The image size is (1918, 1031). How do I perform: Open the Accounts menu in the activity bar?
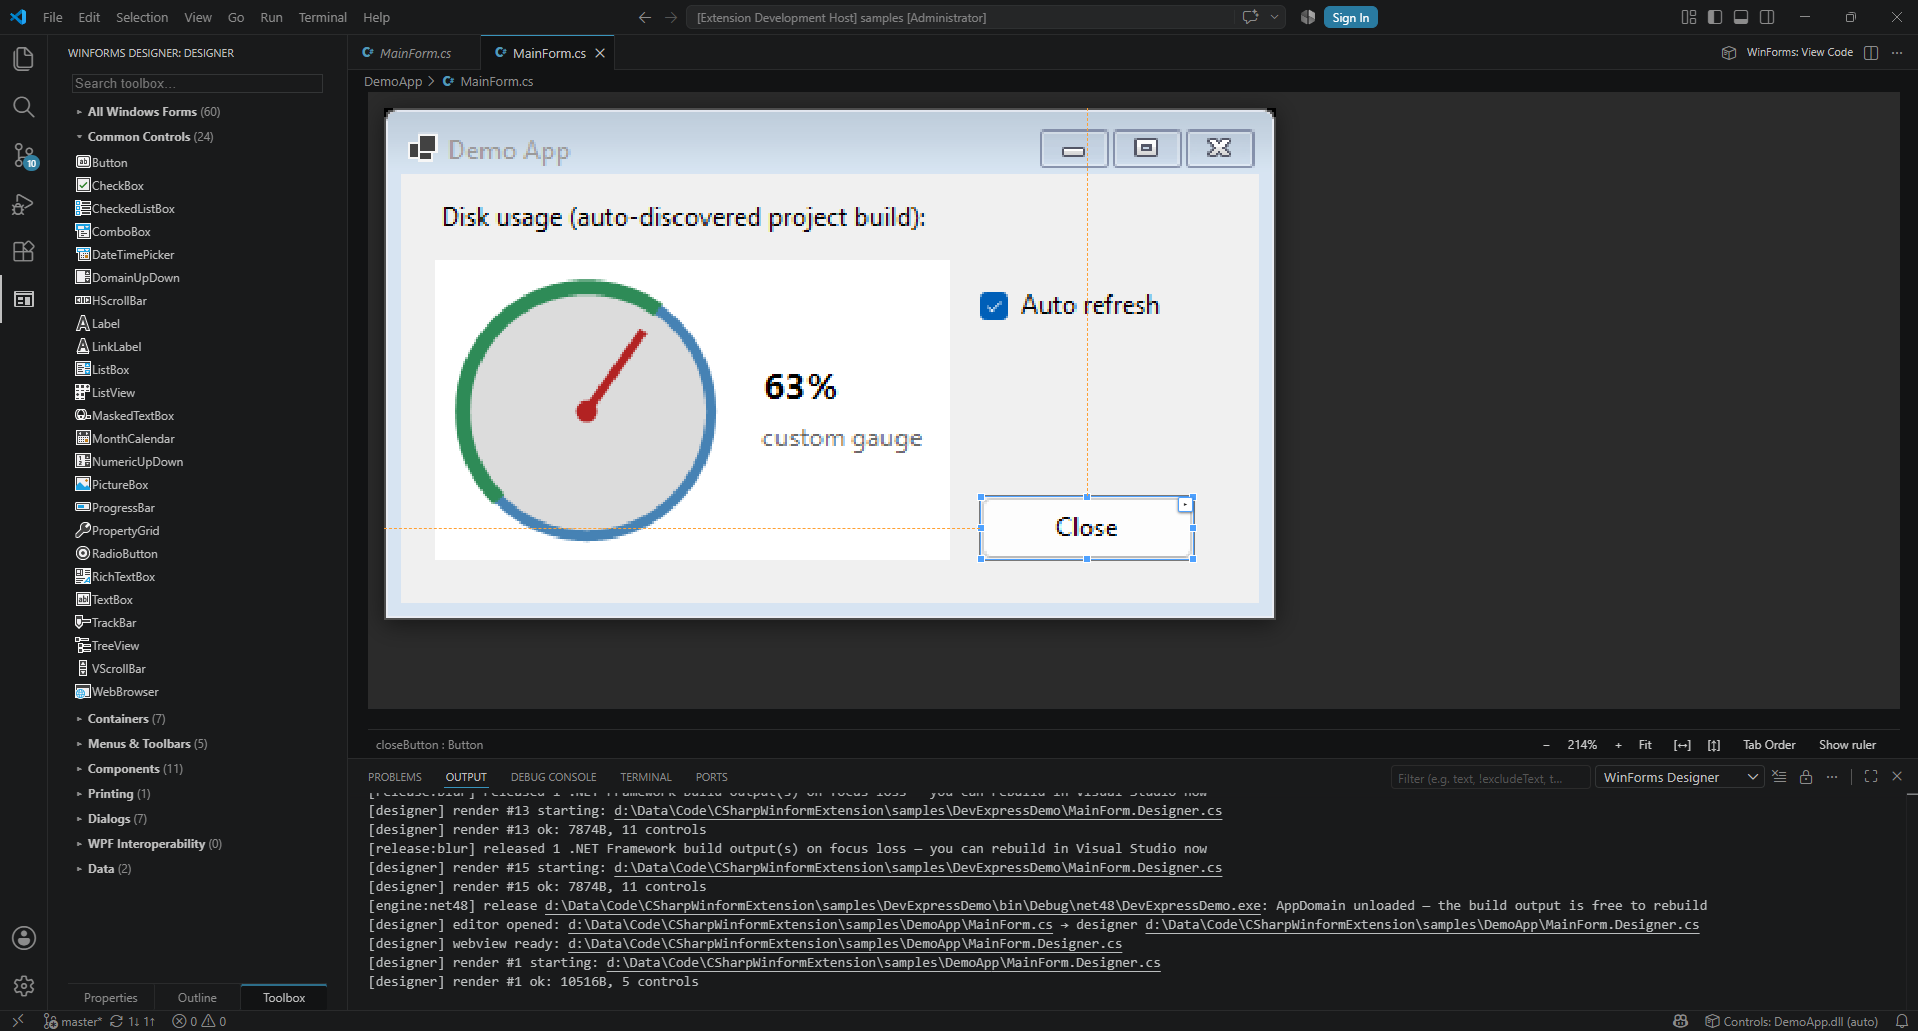[x=24, y=938]
